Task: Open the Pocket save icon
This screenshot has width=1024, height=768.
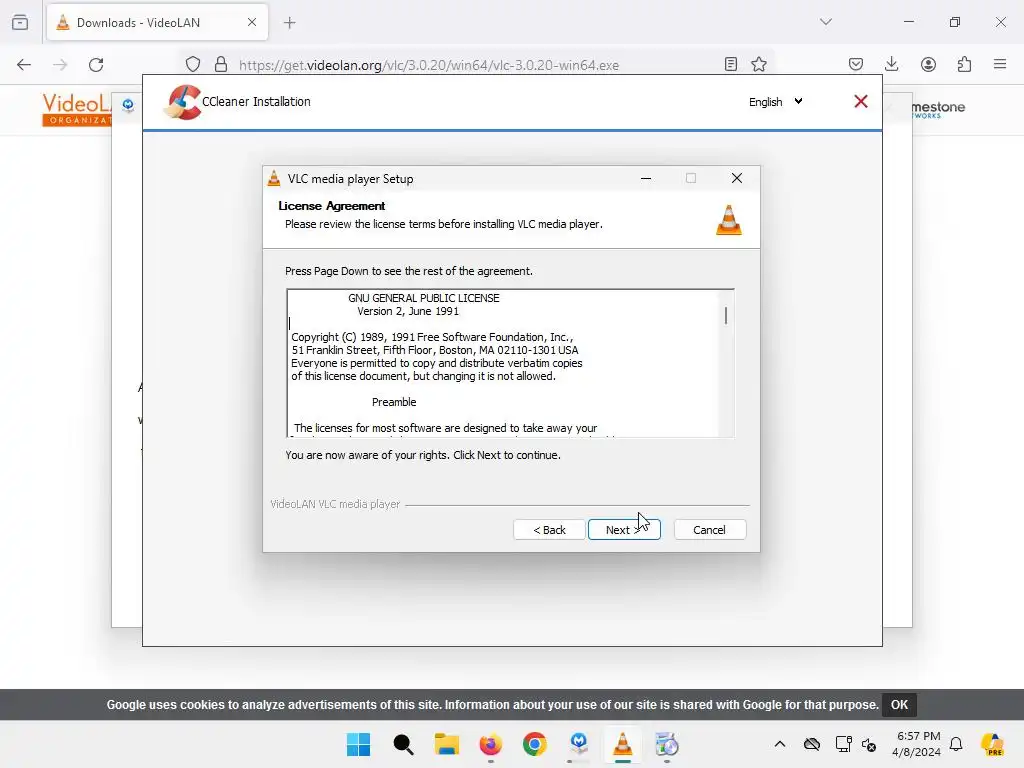Action: (856, 64)
